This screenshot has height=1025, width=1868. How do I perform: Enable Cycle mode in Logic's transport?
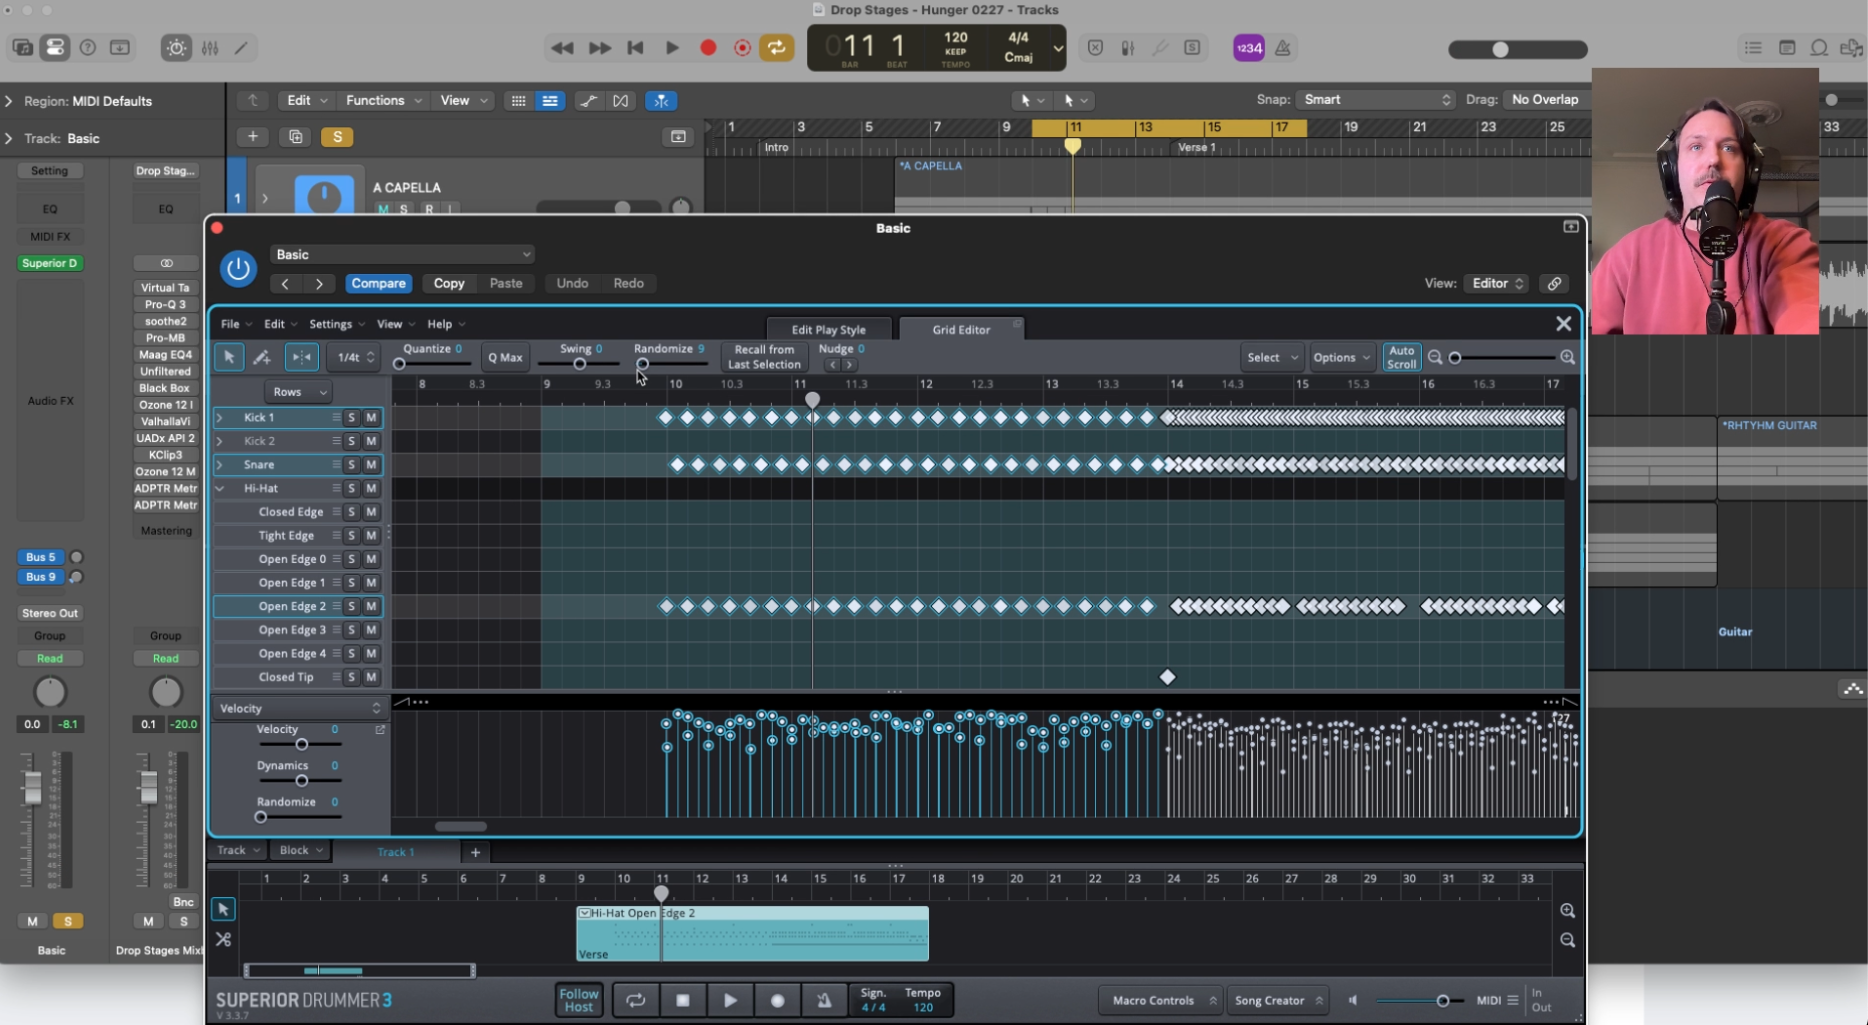tap(777, 47)
